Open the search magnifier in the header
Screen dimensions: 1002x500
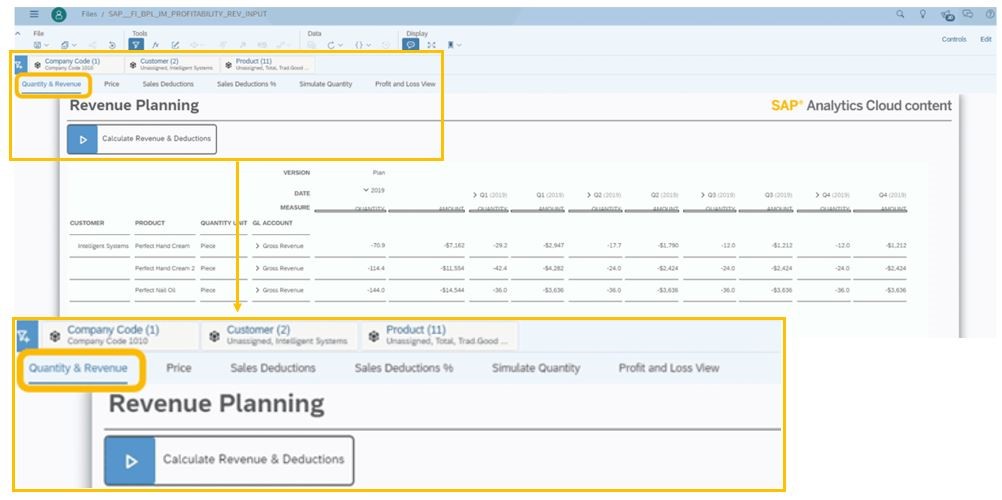coord(900,14)
